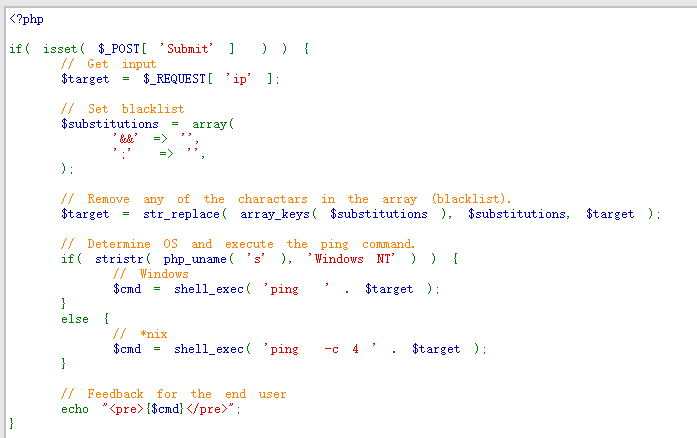Click the <?php opening tag

pos(26,18)
